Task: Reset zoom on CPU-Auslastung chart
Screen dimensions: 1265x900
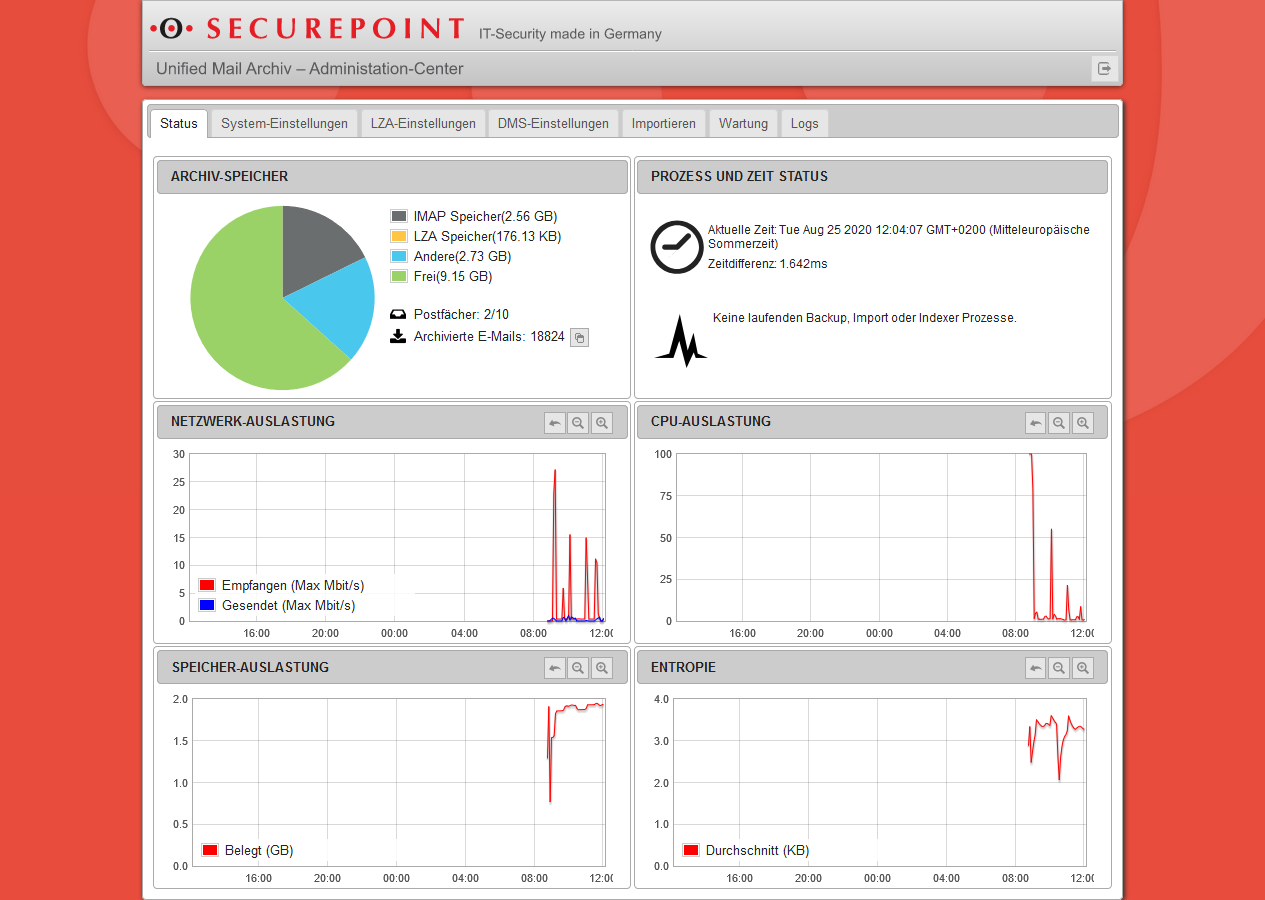Action: (x=1036, y=423)
